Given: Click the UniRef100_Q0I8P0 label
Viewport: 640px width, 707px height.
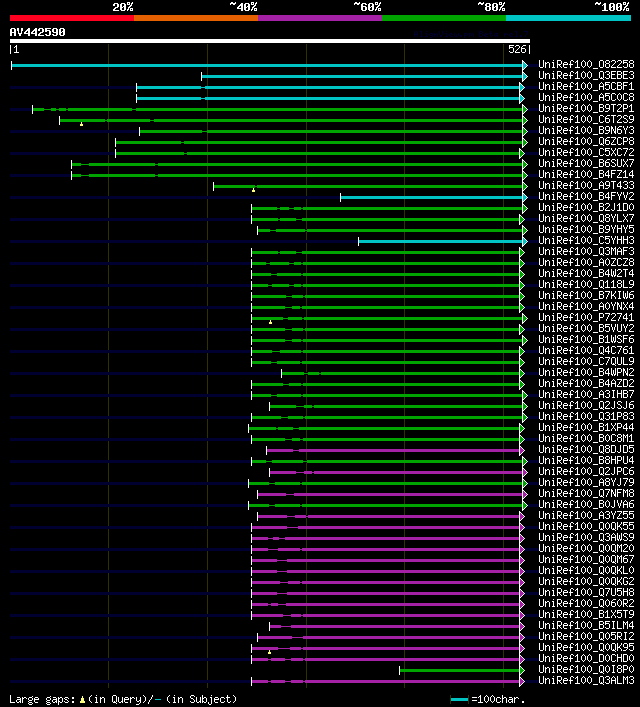Looking at the screenshot, I should point(586,670).
